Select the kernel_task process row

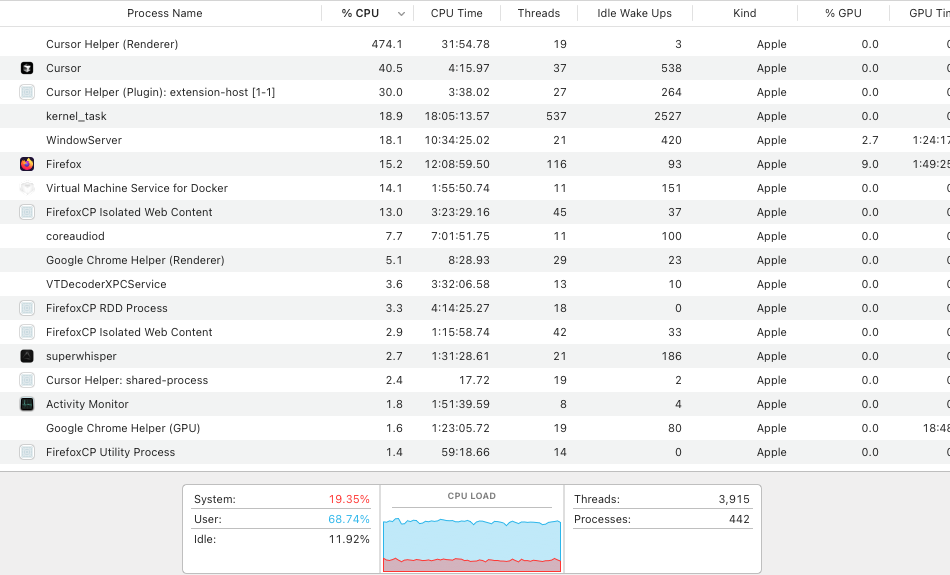click(475, 116)
